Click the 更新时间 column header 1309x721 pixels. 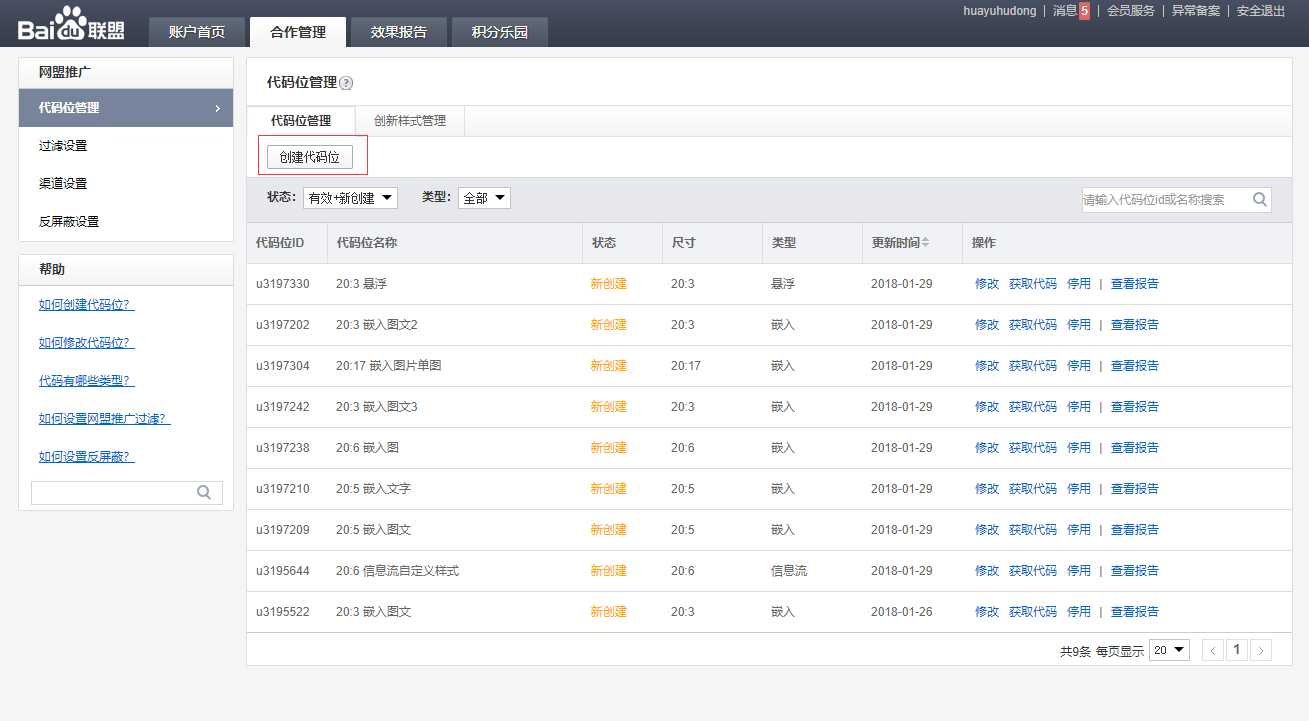[895, 243]
